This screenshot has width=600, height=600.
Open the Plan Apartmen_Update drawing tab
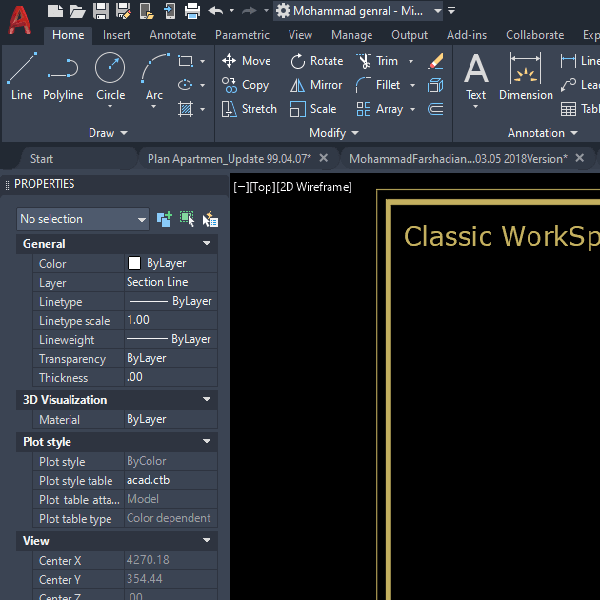tap(229, 158)
